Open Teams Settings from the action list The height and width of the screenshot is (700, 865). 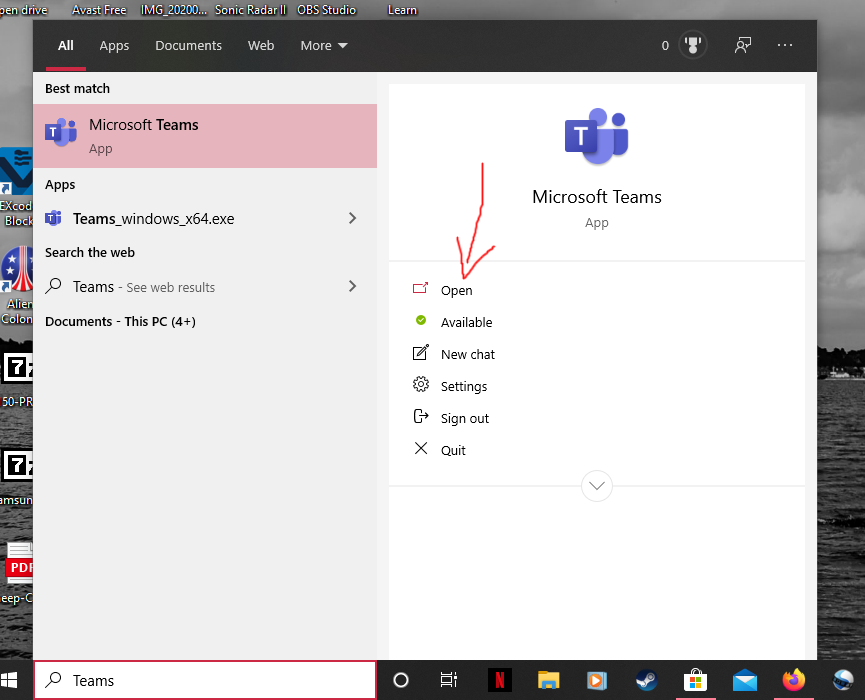pos(464,386)
